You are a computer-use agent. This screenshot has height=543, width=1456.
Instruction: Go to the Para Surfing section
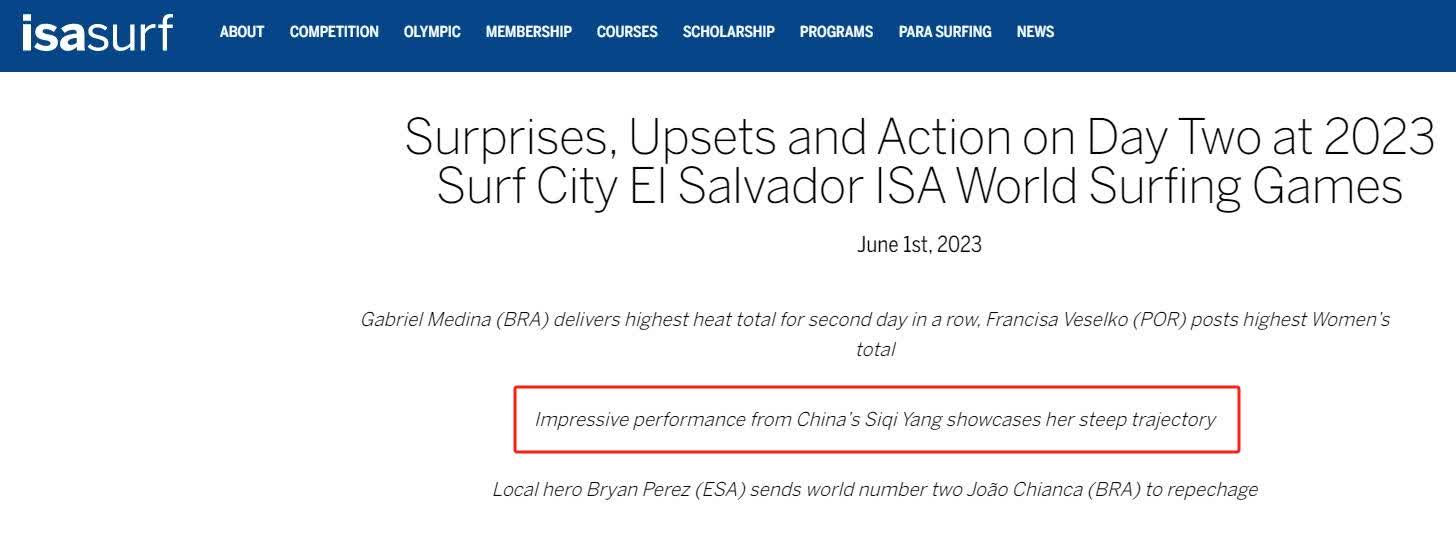click(945, 32)
